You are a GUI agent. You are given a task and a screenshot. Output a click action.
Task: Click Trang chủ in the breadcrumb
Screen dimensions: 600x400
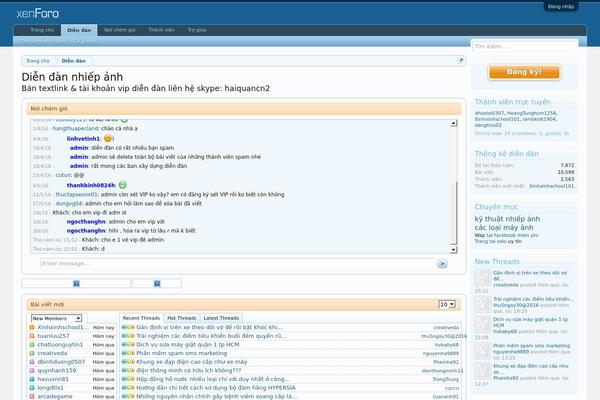pyautogui.click(x=38, y=61)
